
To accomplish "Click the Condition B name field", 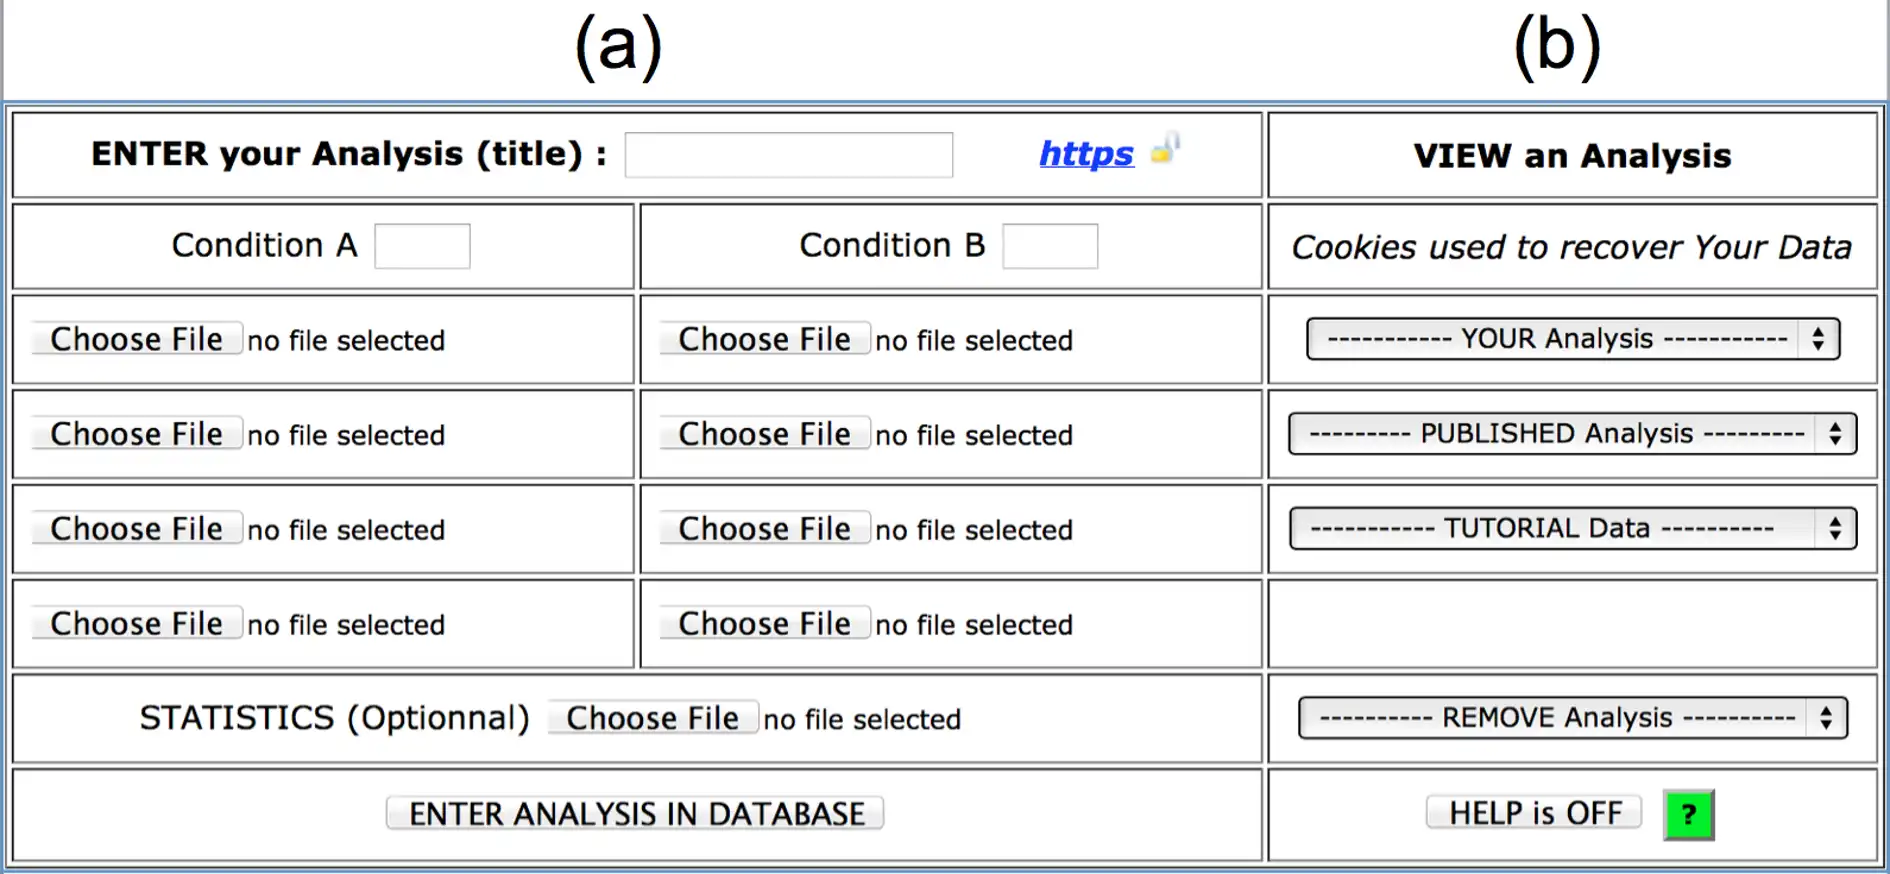I will coord(1050,246).
